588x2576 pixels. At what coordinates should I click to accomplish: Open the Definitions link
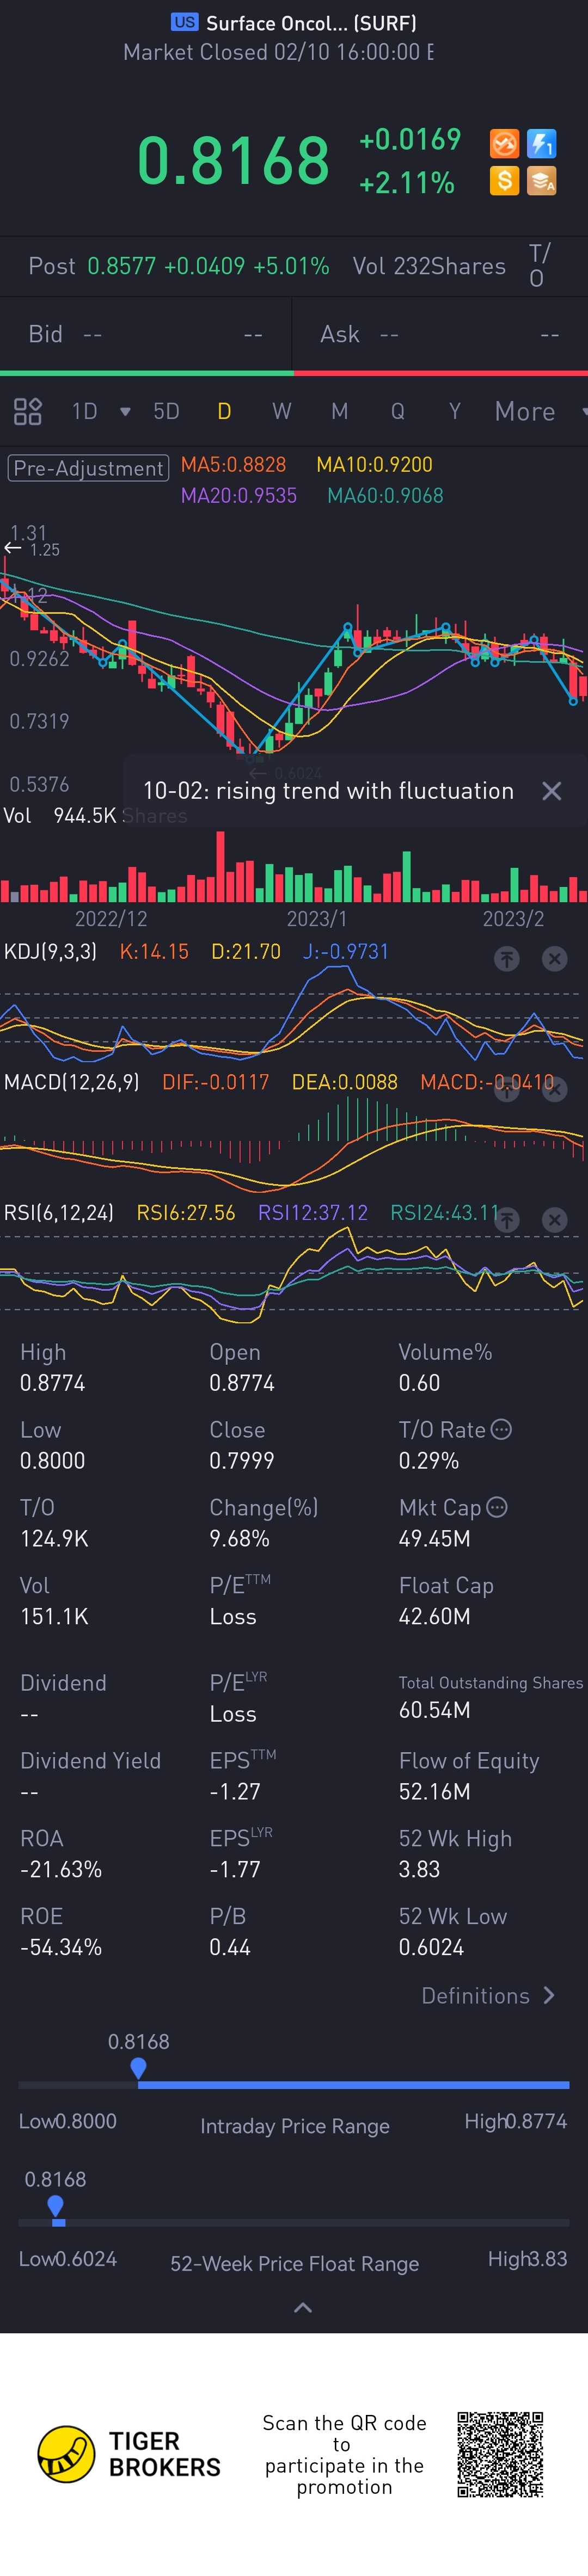pos(488,1995)
